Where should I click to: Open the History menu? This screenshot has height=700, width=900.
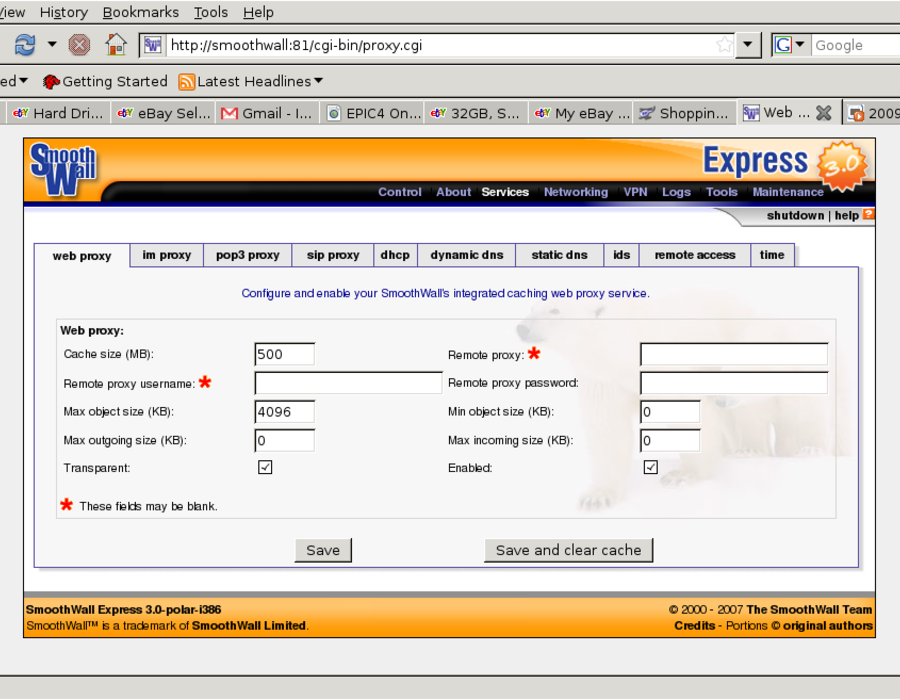tap(64, 12)
